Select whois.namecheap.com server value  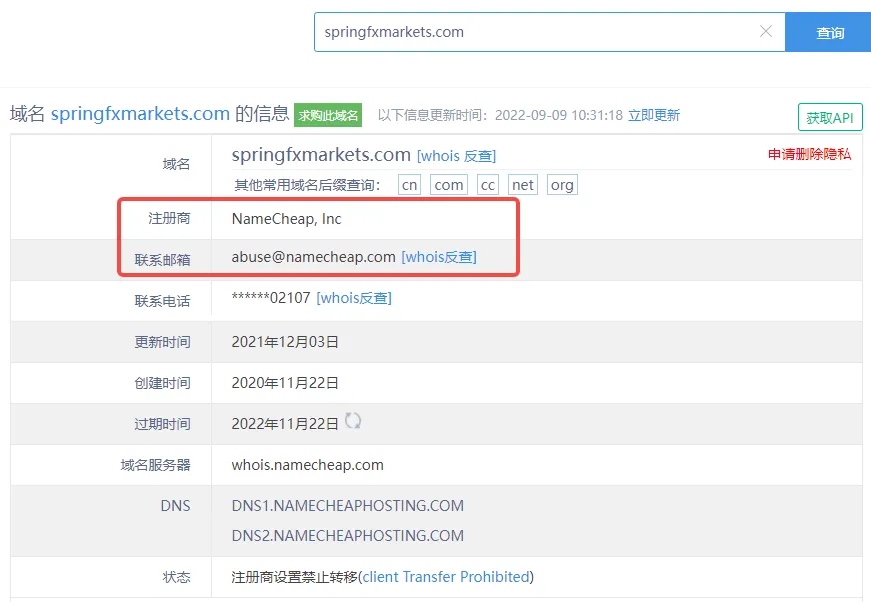click(x=307, y=465)
